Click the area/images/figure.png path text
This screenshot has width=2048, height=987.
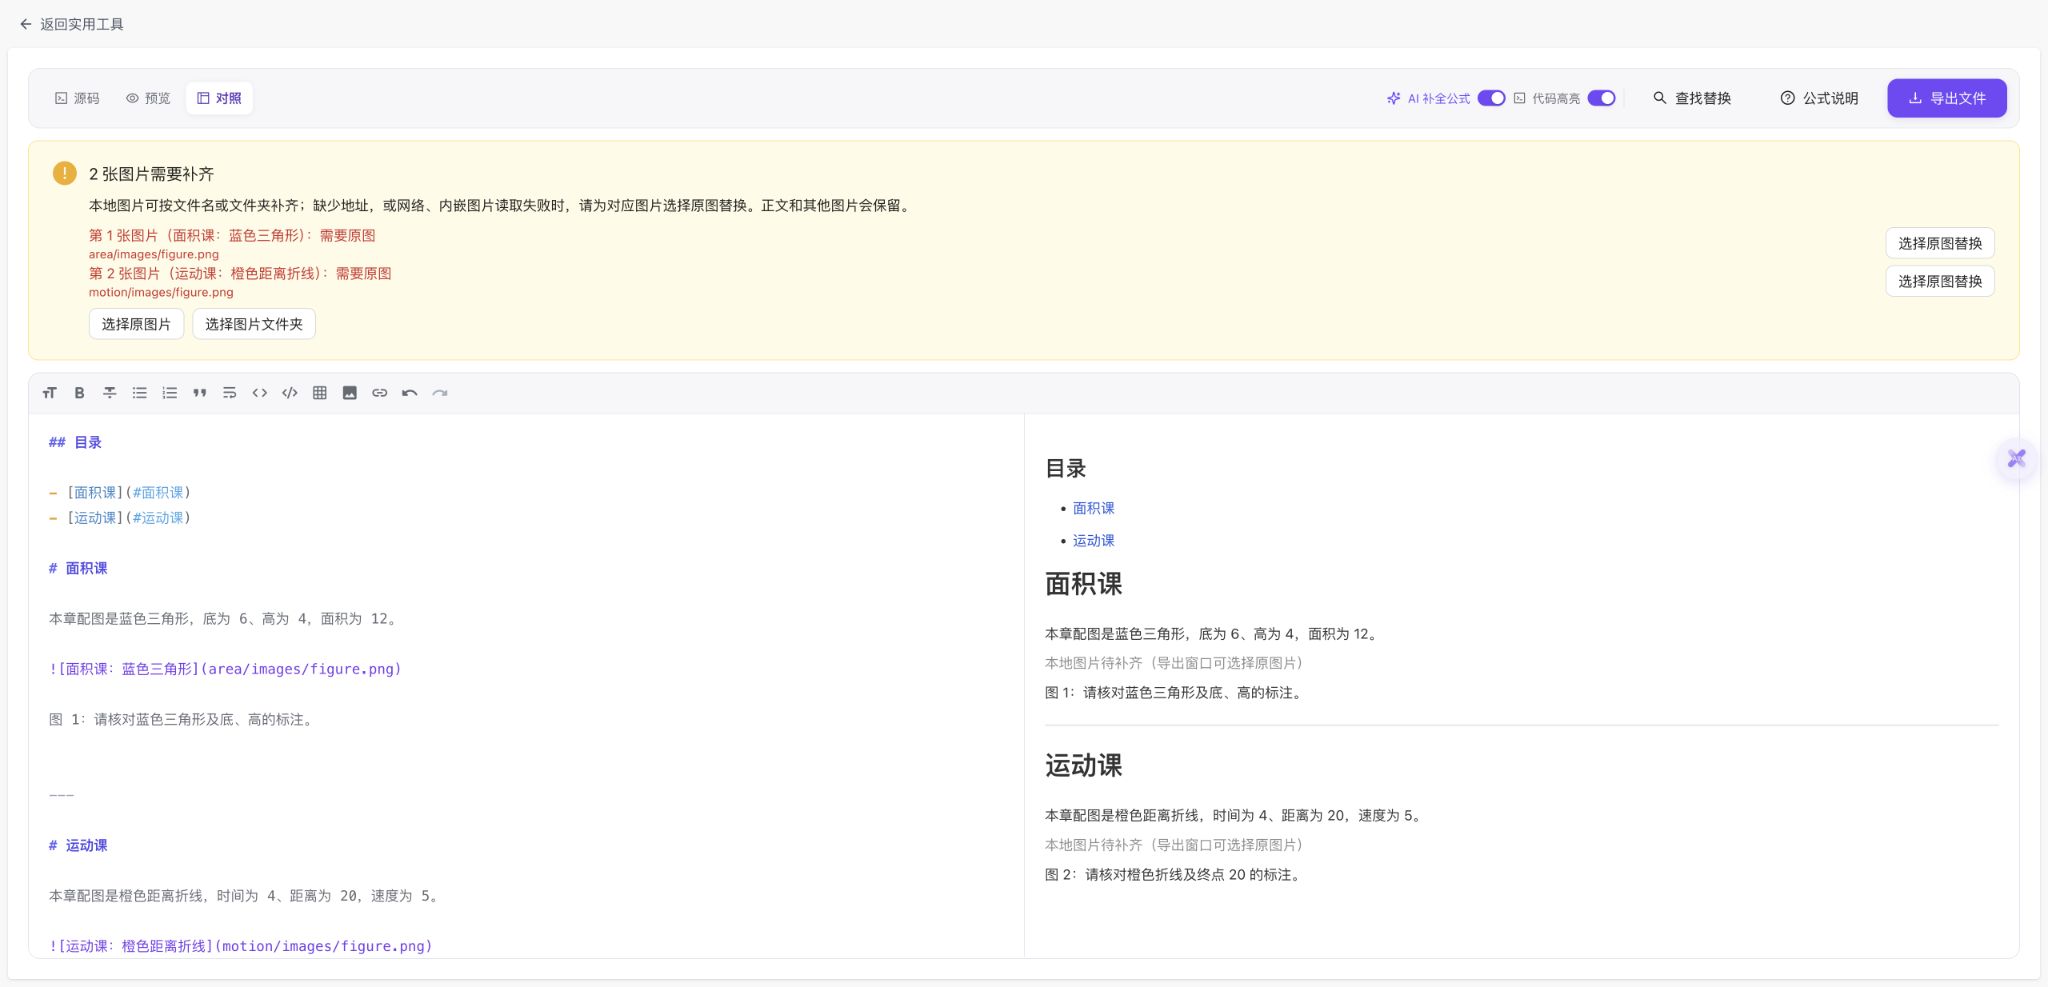click(x=153, y=254)
